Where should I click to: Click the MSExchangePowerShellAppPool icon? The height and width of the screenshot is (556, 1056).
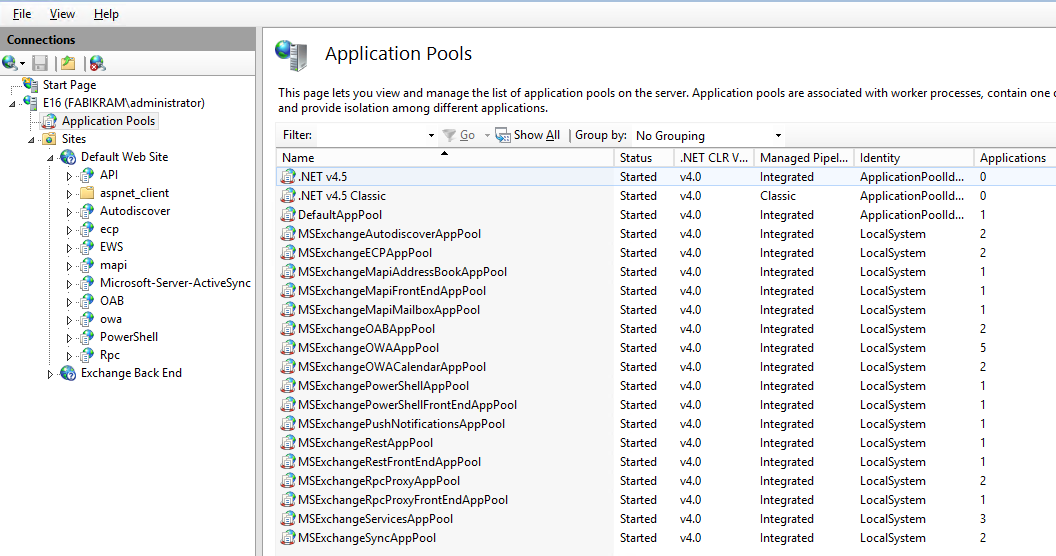(x=288, y=386)
